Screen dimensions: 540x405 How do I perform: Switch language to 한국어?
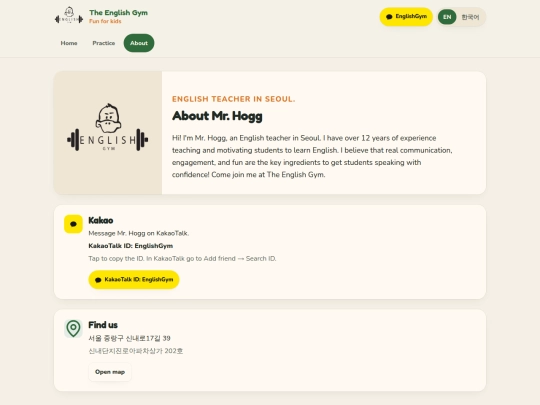(x=470, y=17)
